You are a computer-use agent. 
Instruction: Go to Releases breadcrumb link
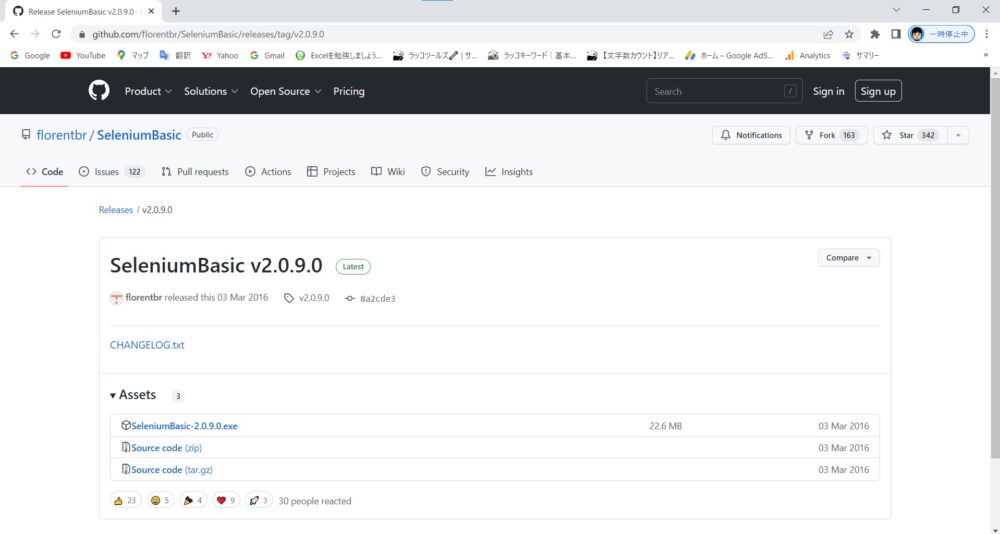click(x=115, y=210)
